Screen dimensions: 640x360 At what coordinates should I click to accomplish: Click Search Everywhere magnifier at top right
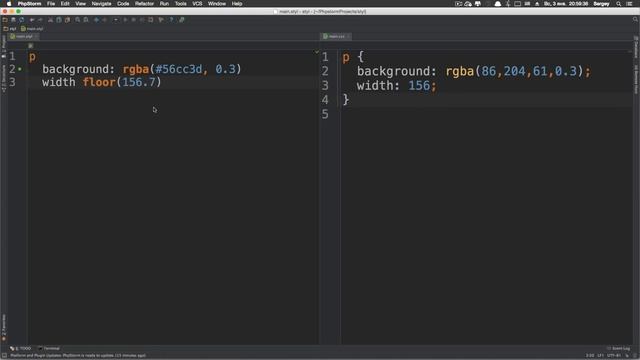(x=635, y=20)
